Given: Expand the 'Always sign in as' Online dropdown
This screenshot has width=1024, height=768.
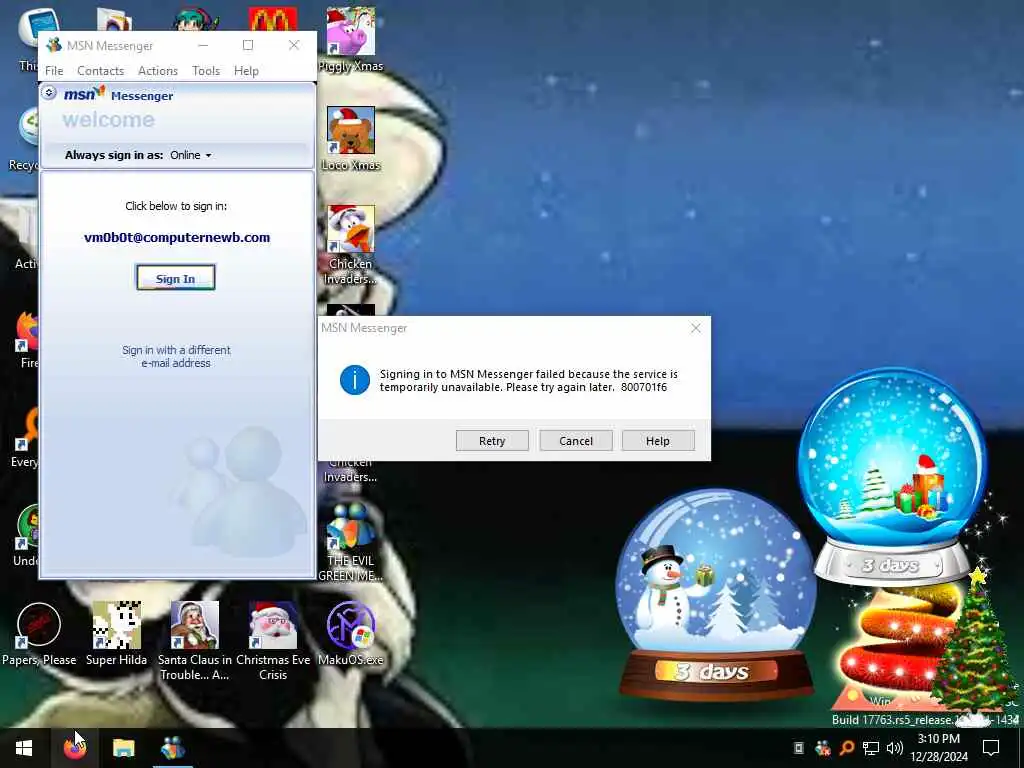Looking at the screenshot, I should coord(191,155).
